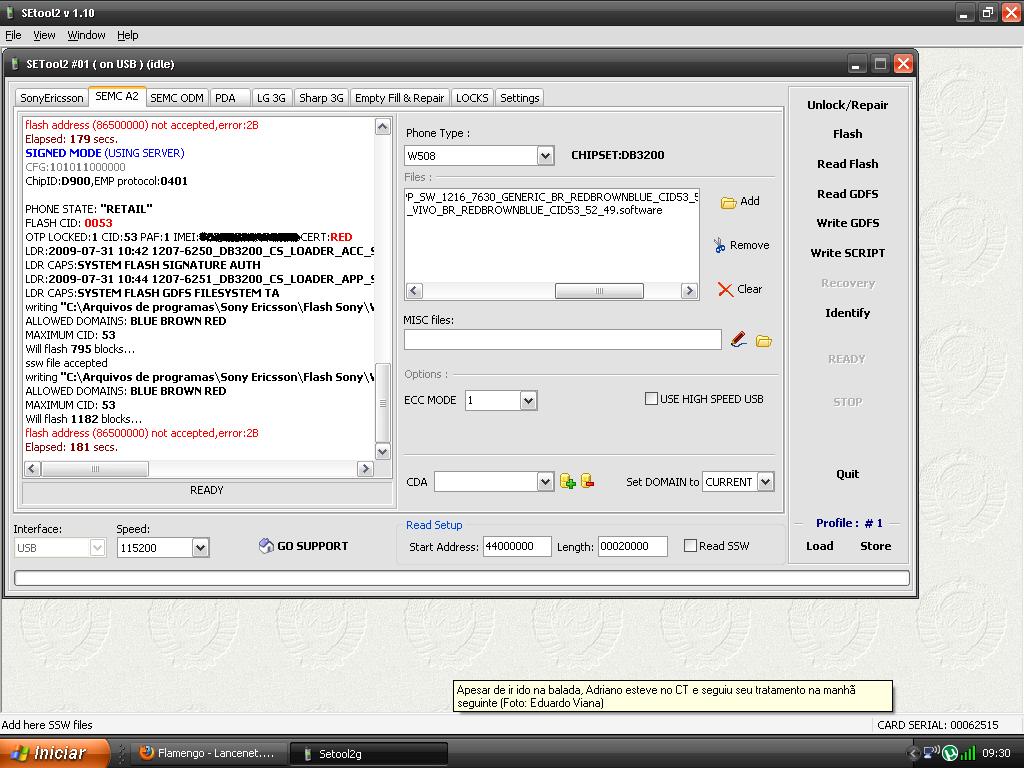The height and width of the screenshot is (768, 1024).
Task: Switch to the SonyEricsson tab
Action: tap(52, 98)
